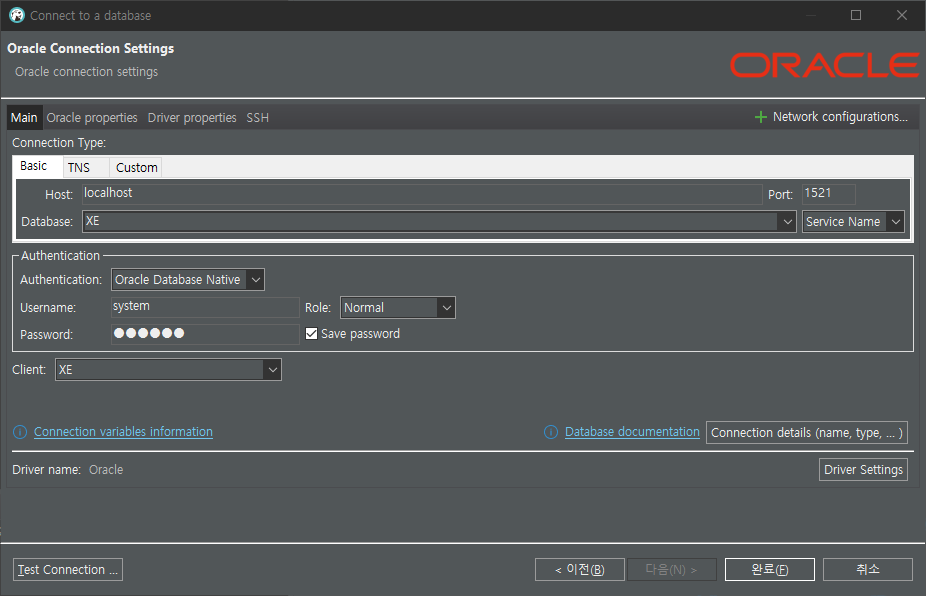Viewport: 926px width, 596px height.
Task: Open Driver Settings
Action: click(863, 470)
